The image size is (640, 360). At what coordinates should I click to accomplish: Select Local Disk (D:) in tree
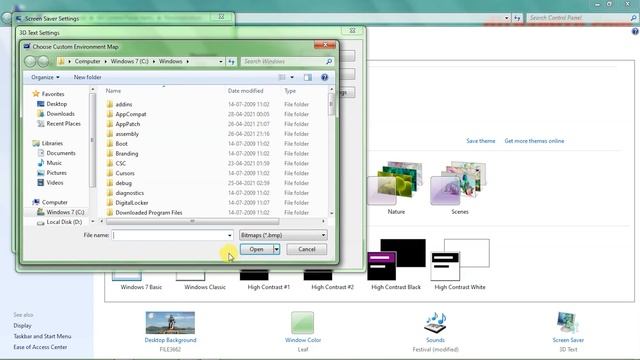pyautogui.click(x=64, y=222)
